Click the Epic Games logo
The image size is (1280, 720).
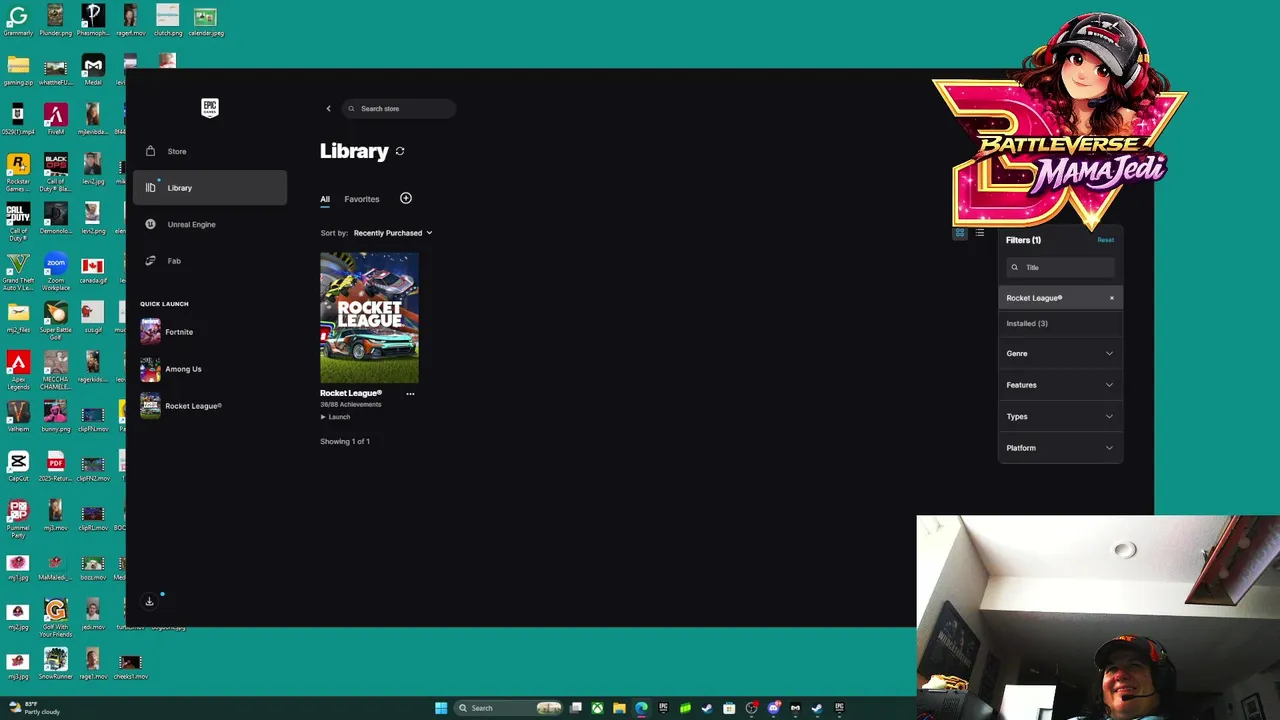pyautogui.click(x=210, y=108)
